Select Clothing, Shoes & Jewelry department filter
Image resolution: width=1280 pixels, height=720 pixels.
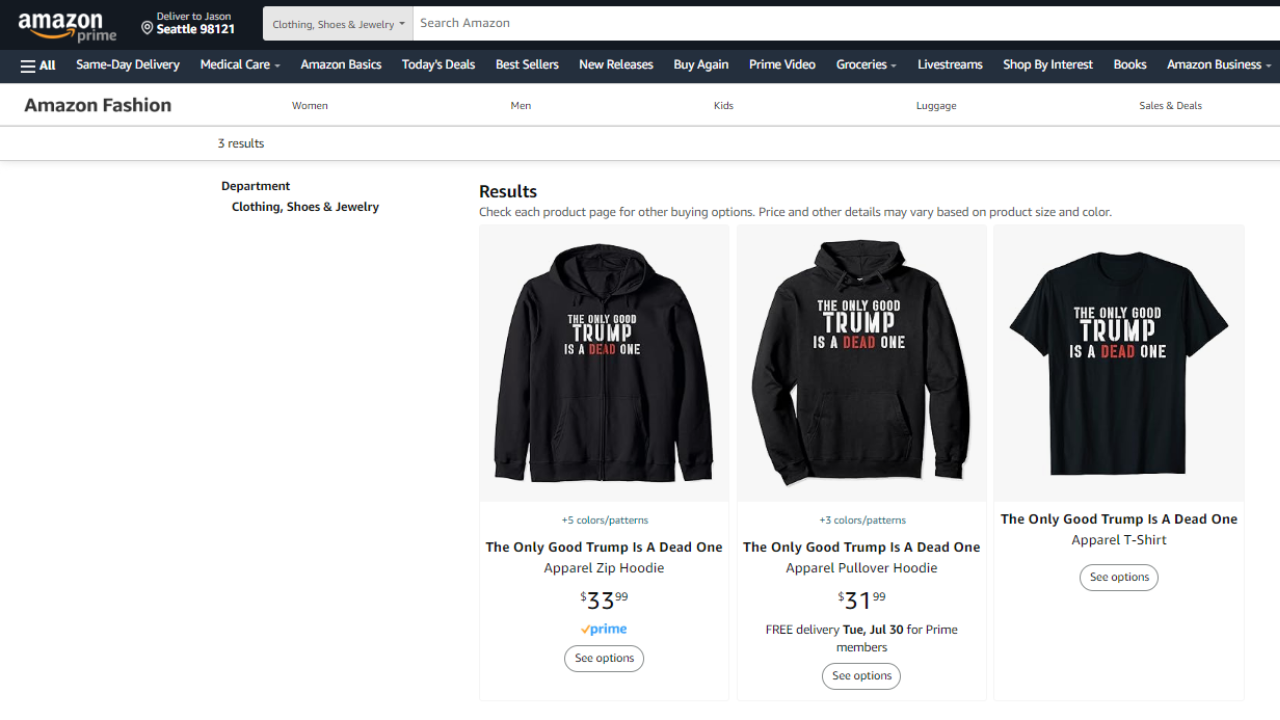305,207
